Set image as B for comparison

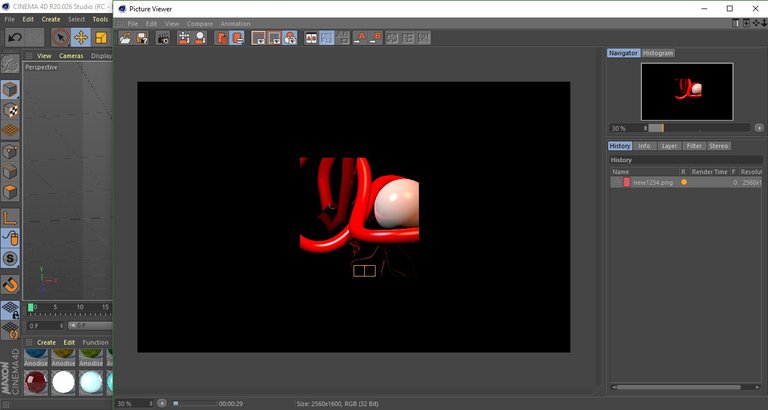[x=375, y=38]
